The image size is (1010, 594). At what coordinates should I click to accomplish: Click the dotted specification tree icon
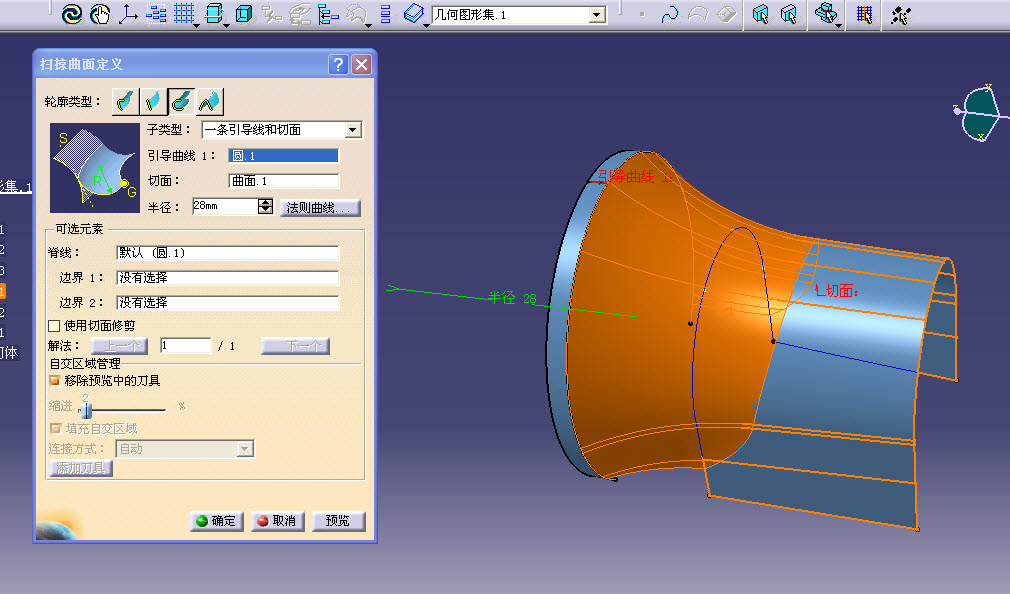pos(156,14)
